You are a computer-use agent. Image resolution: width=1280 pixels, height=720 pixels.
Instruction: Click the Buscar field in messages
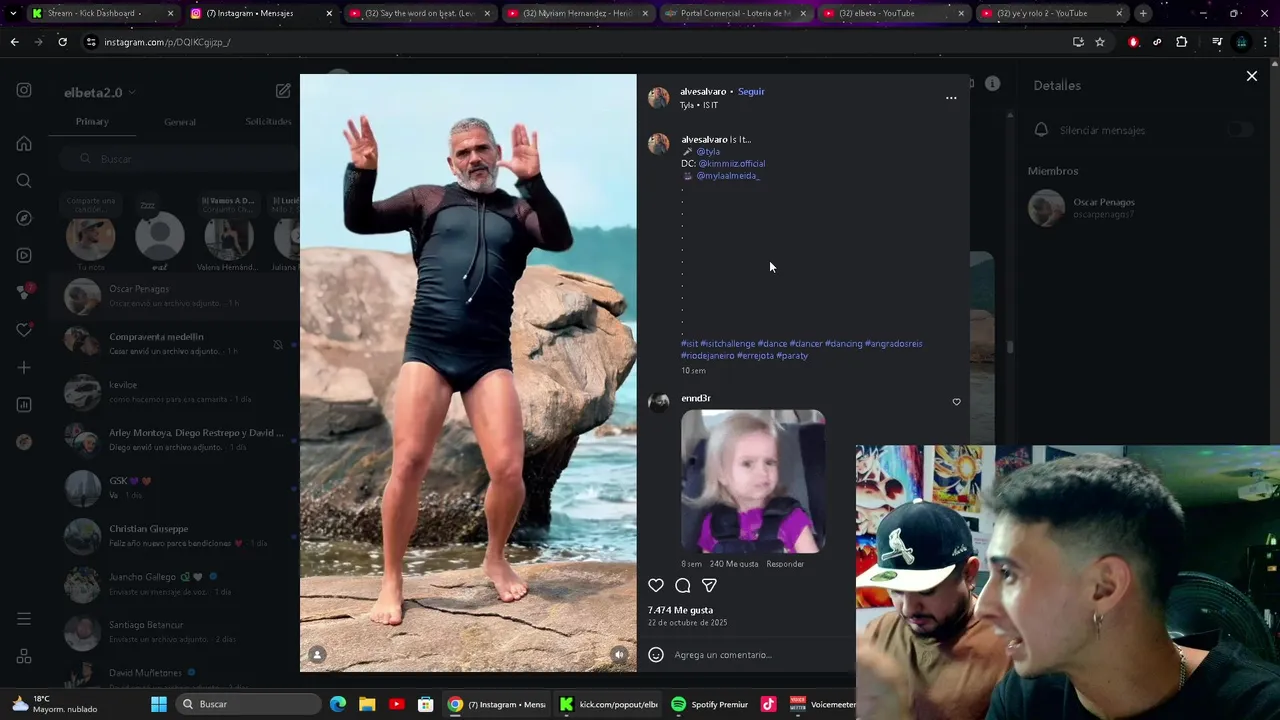point(178,158)
